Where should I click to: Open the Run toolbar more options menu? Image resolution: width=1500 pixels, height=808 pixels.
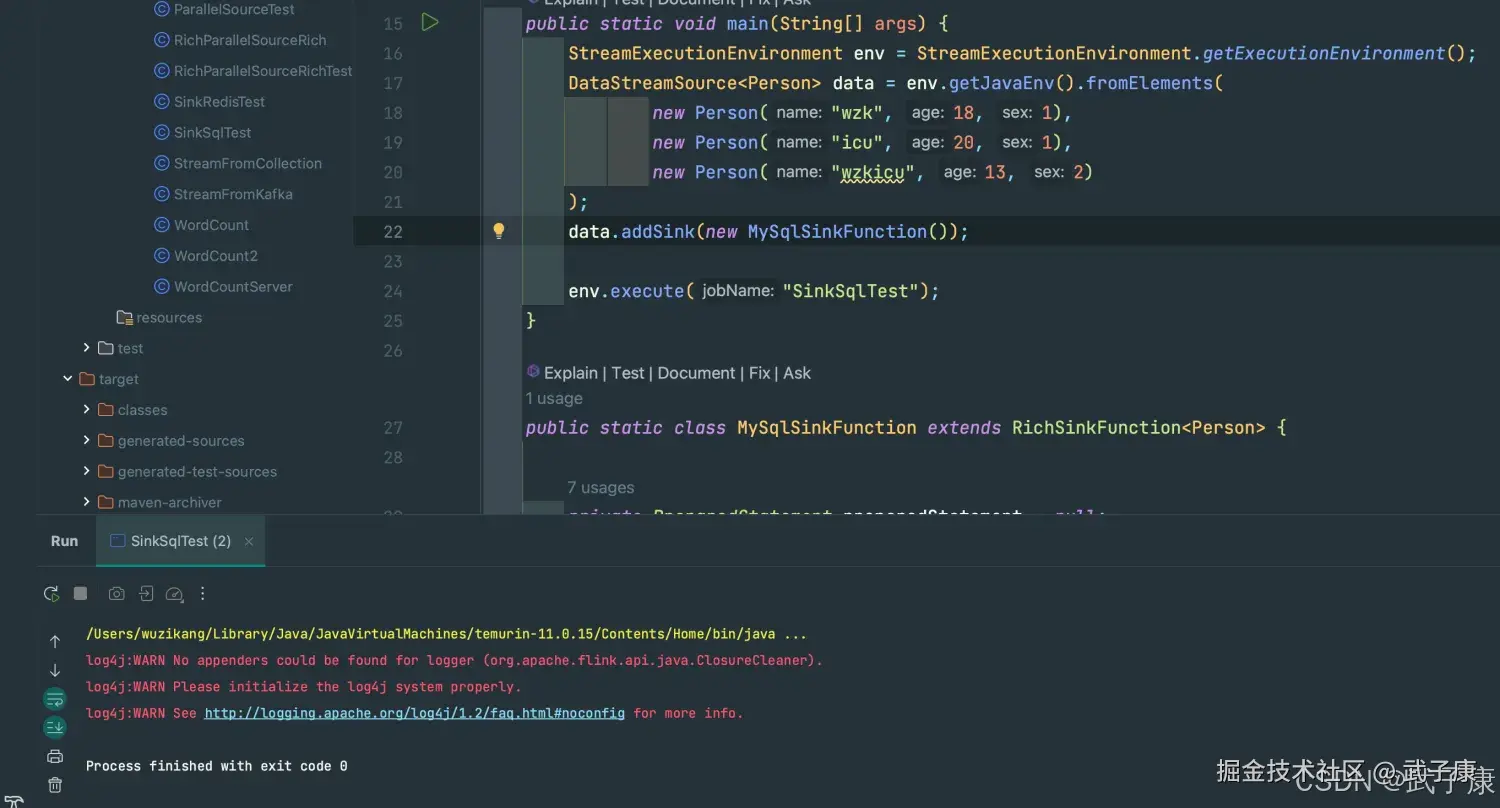[202, 594]
